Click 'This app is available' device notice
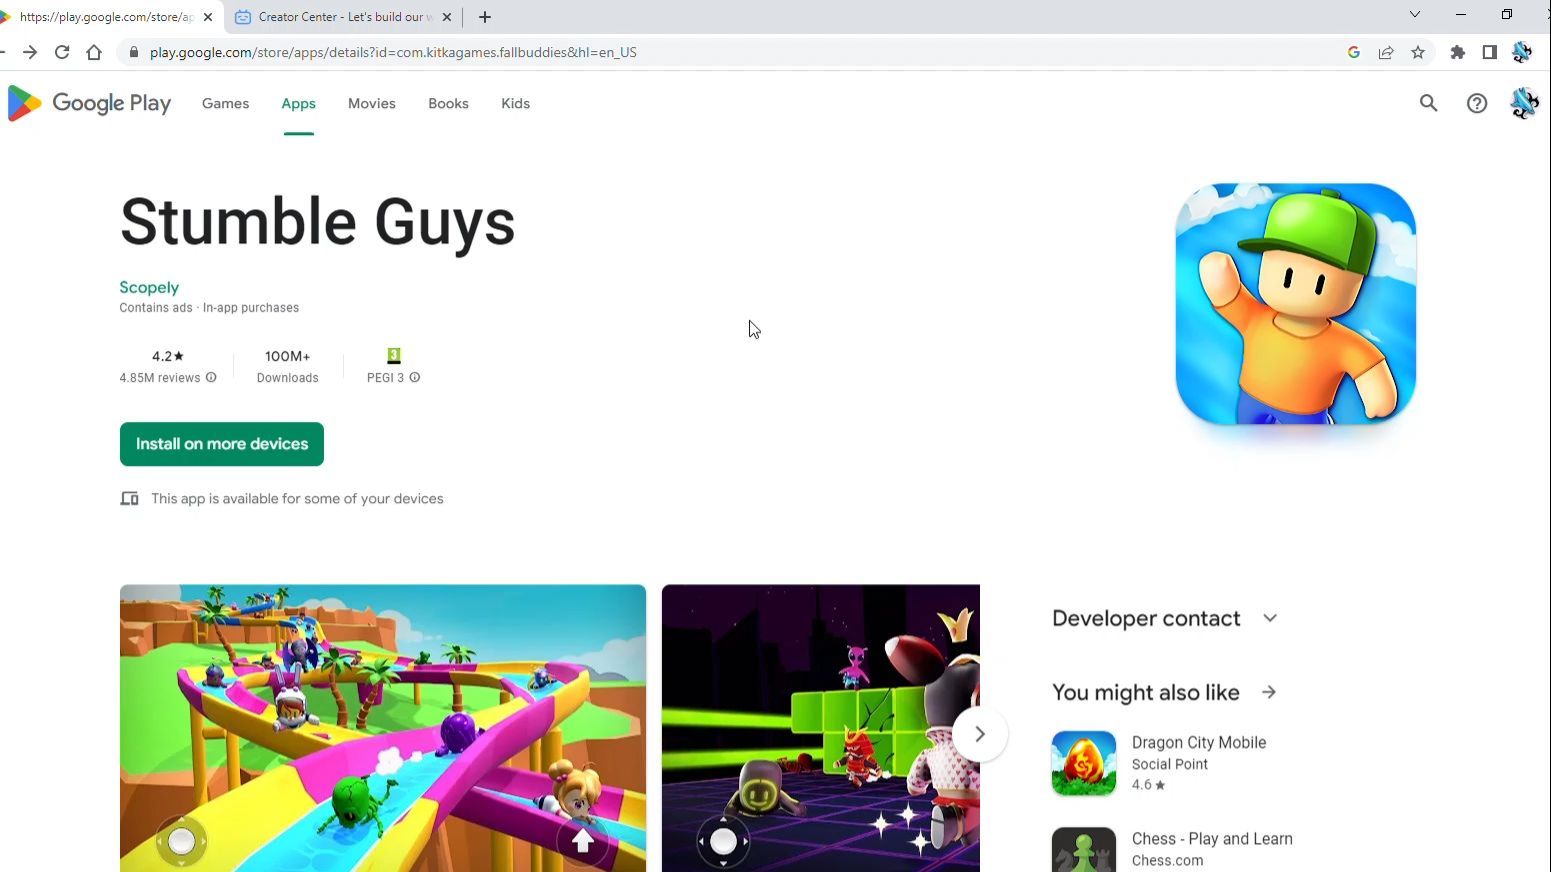This screenshot has height=872, width=1551. click(297, 498)
